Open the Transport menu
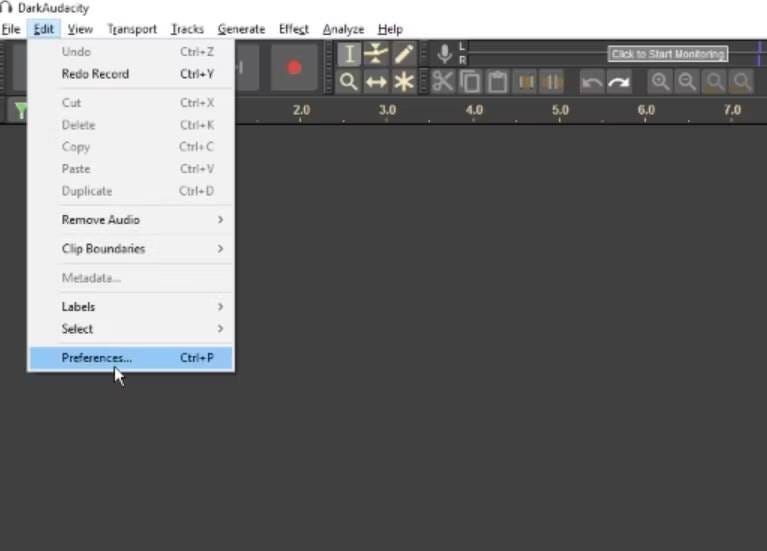 [x=132, y=29]
